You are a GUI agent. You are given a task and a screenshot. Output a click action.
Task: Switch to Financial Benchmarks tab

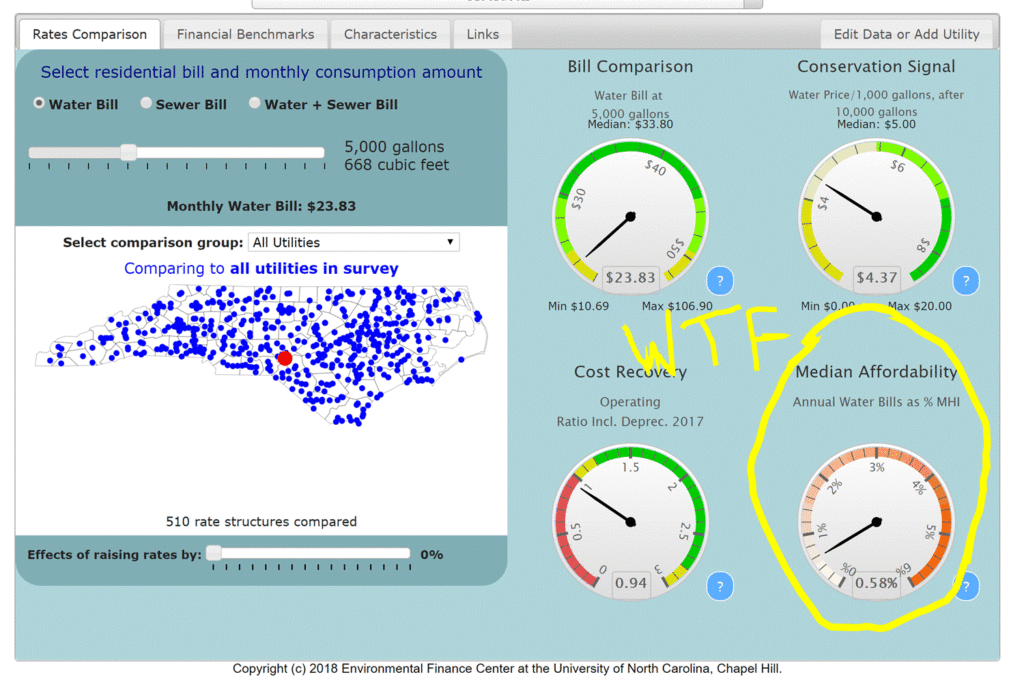tap(245, 34)
